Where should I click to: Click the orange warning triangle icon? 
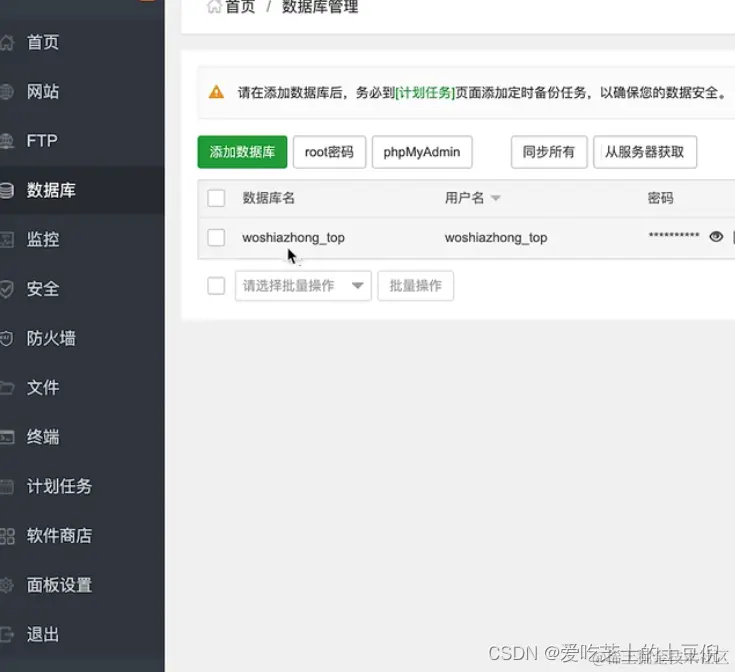[216, 92]
